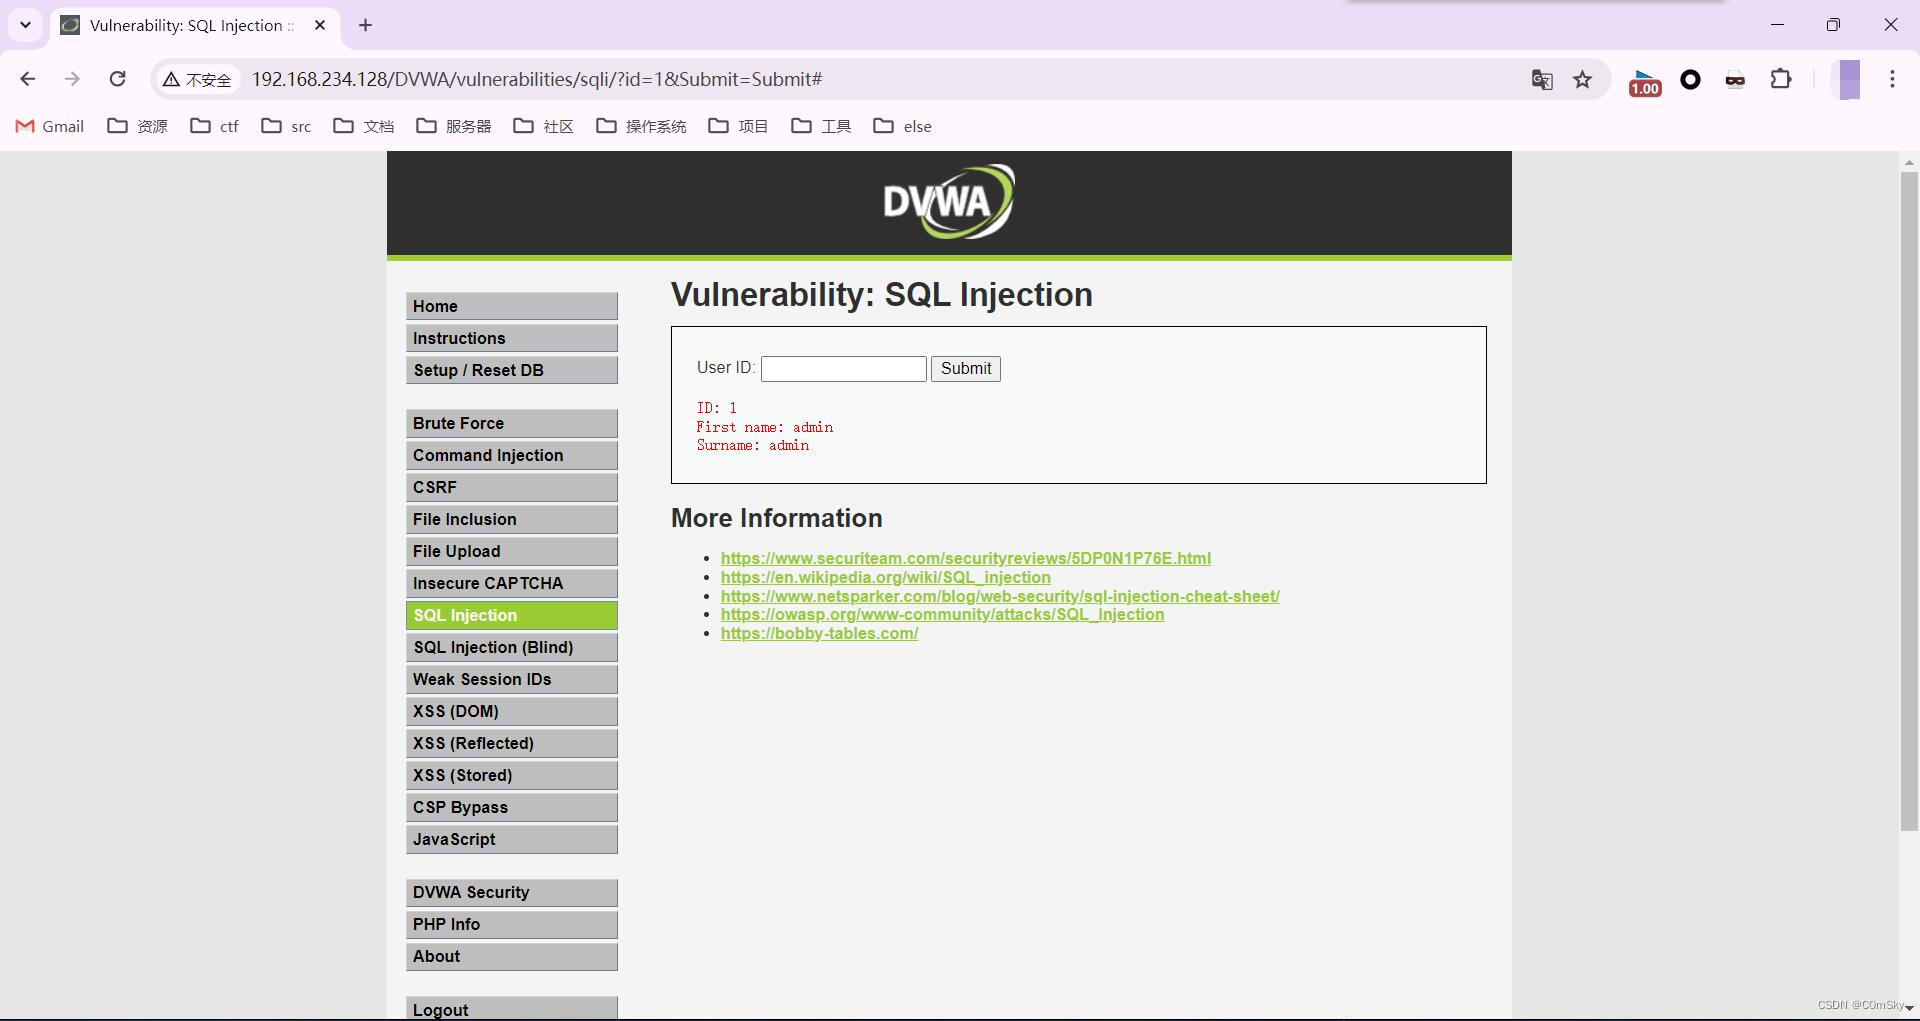Click the vertical page scrollbar thumb
1920x1021 pixels.
point(1909,500)
